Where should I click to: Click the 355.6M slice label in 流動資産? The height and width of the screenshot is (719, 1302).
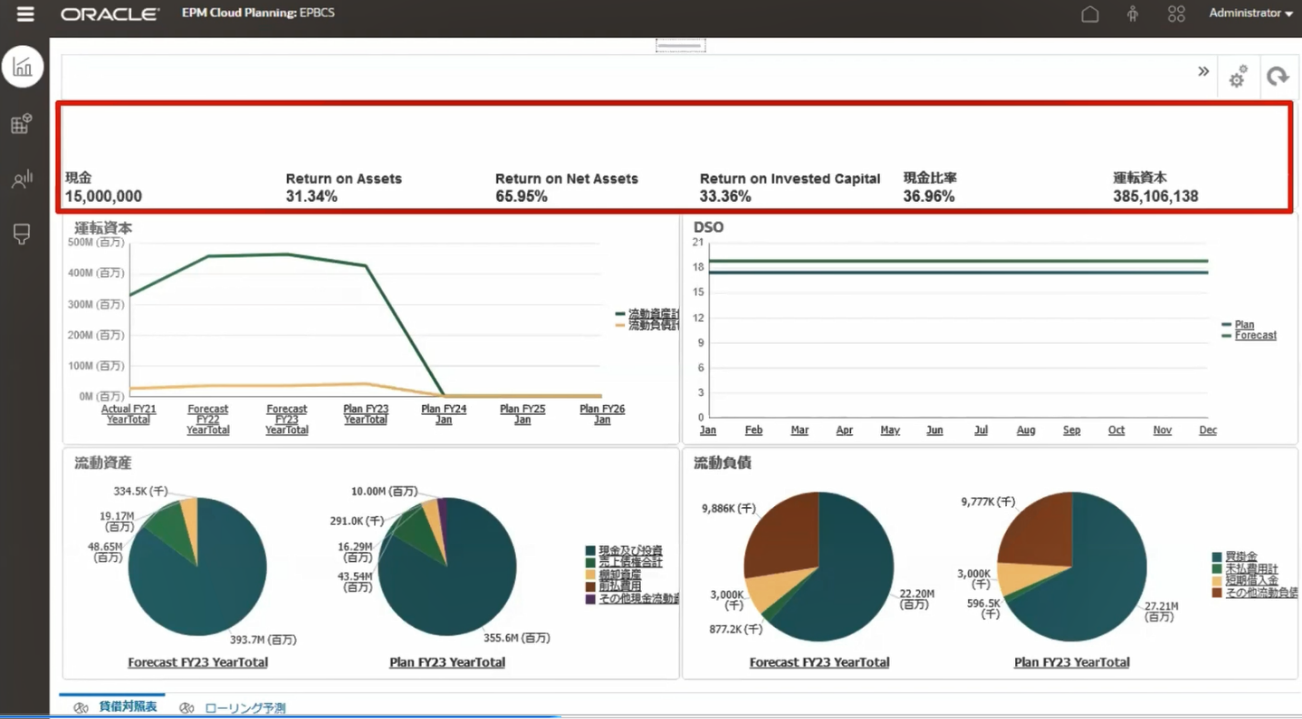[x=516, y=638]
